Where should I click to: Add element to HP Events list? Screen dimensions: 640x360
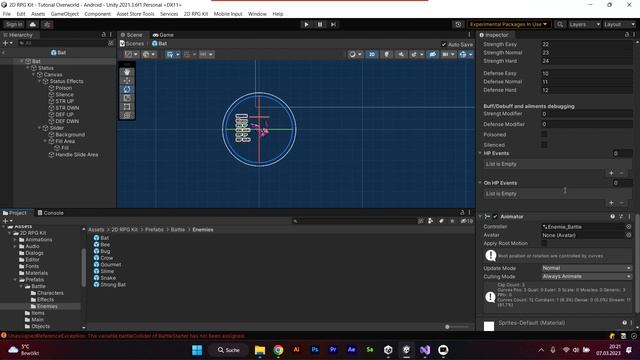611,173
